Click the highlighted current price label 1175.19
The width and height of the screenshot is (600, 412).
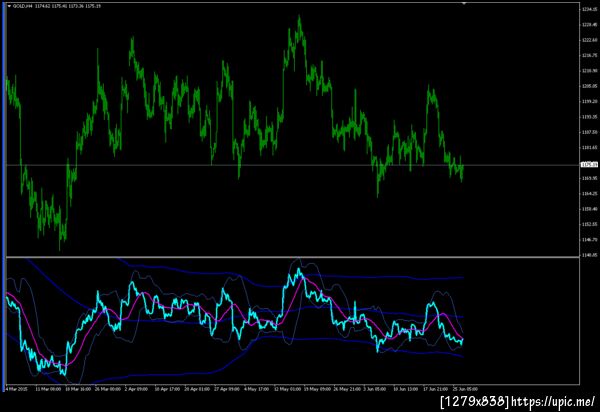[x=589, y=165]
